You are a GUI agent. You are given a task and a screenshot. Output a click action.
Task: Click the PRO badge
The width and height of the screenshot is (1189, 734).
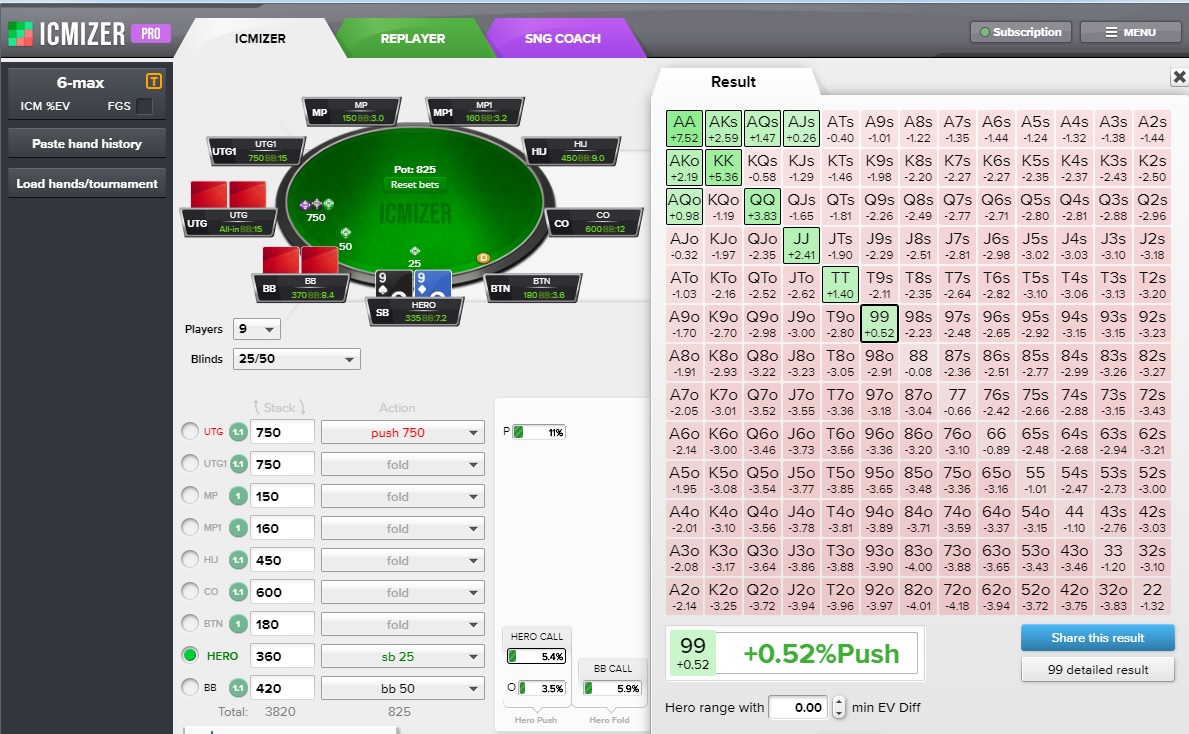[x=151, y=33]
